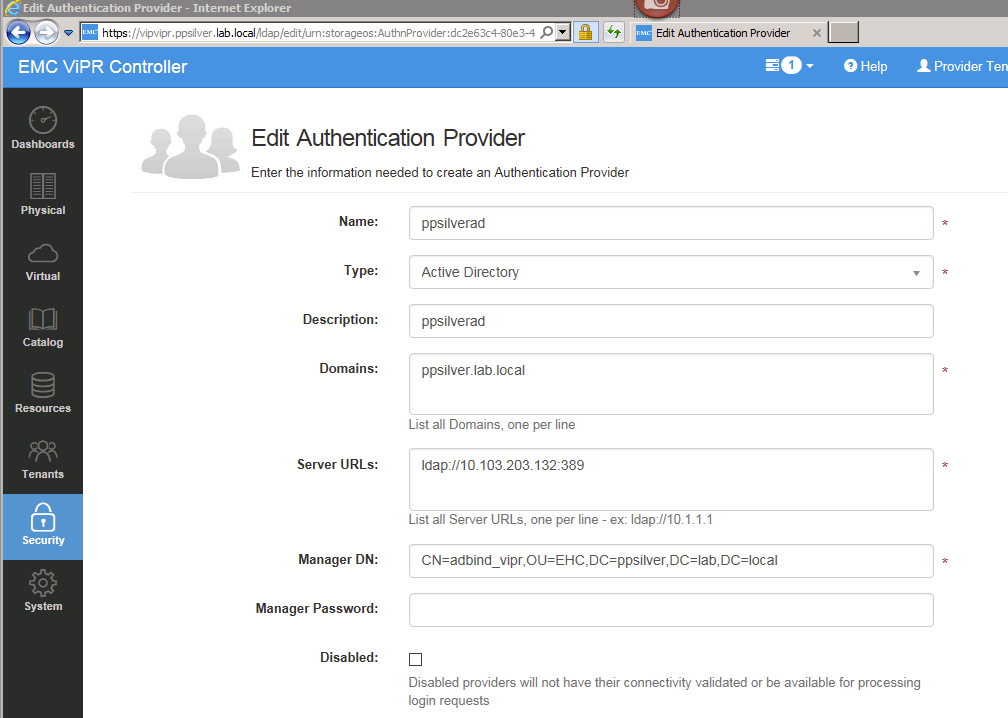Refresh the page with the refresh button
This screenshot has width=1008, height=718.
613,32
